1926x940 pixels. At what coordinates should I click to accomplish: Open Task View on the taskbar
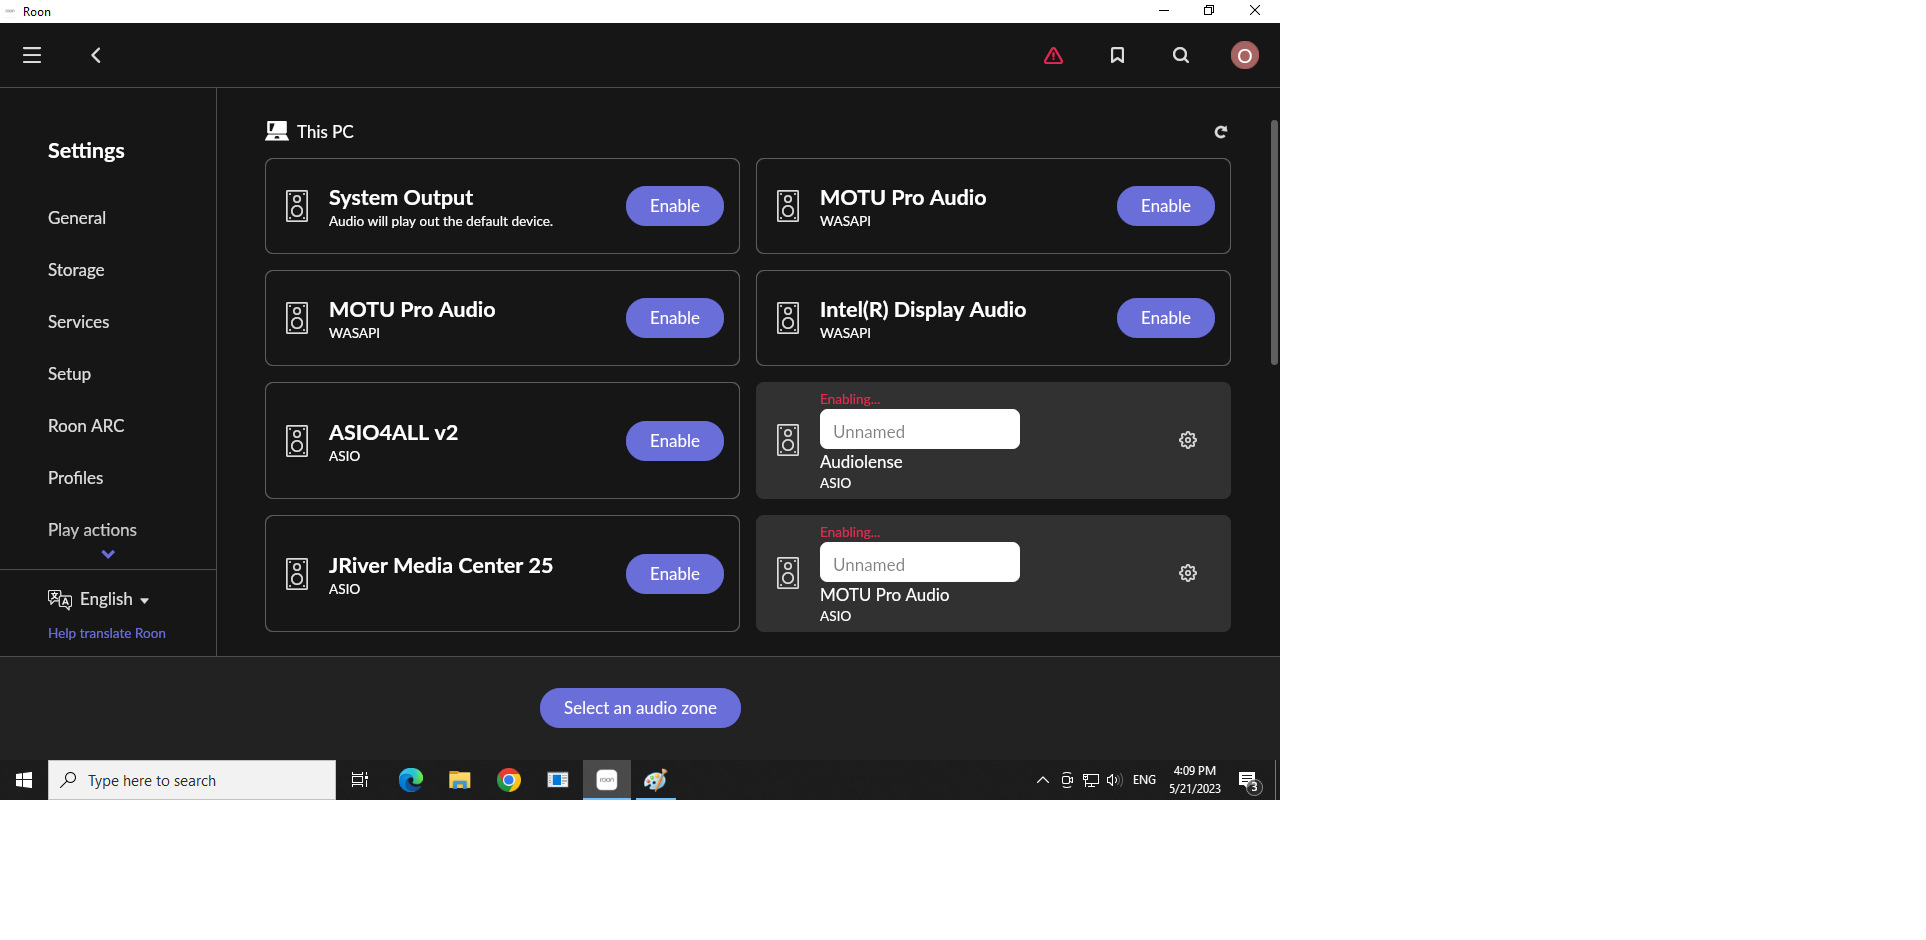[360, 780]
